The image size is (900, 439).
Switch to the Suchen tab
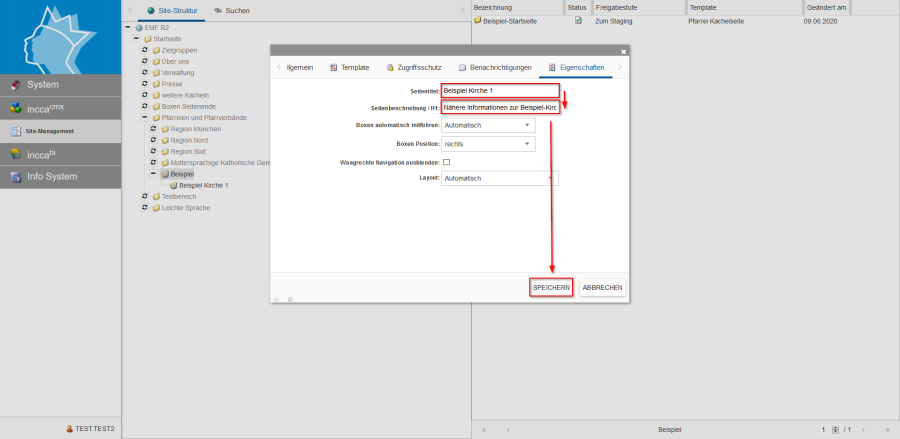coord(231,10)
